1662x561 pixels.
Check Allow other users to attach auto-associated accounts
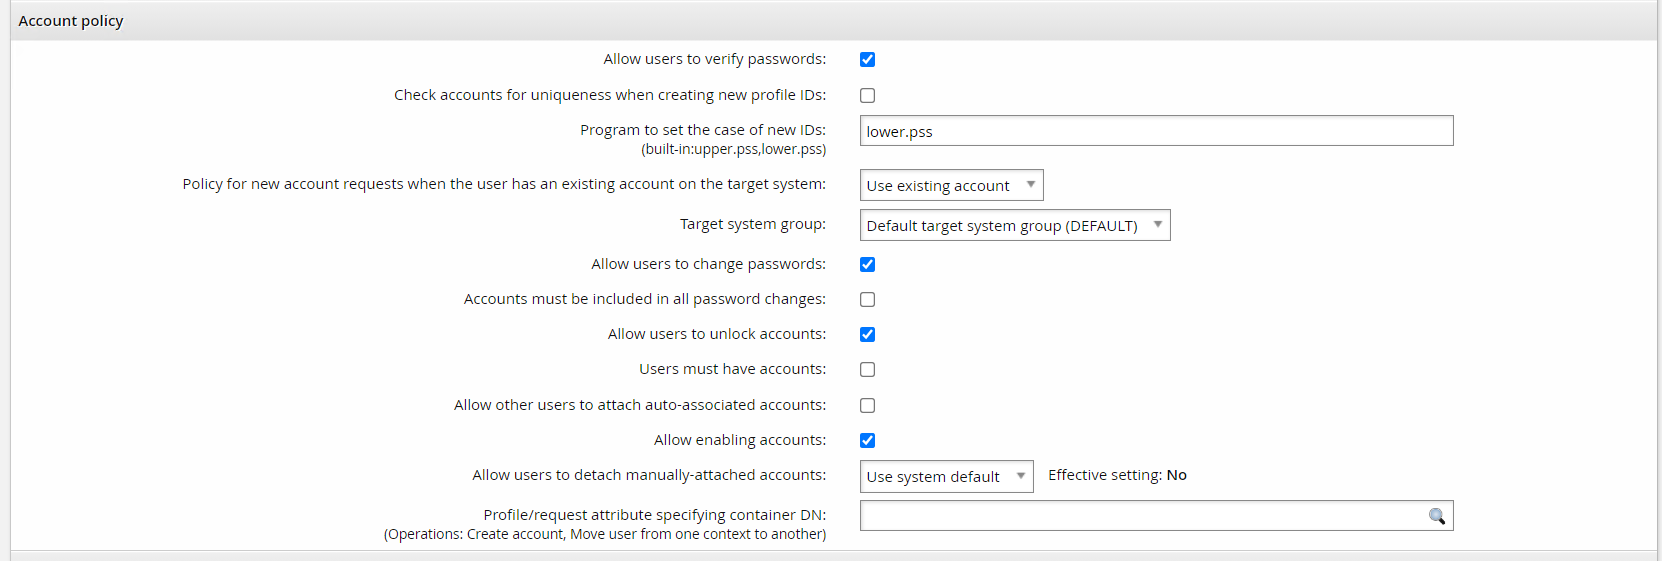(867, 406)
